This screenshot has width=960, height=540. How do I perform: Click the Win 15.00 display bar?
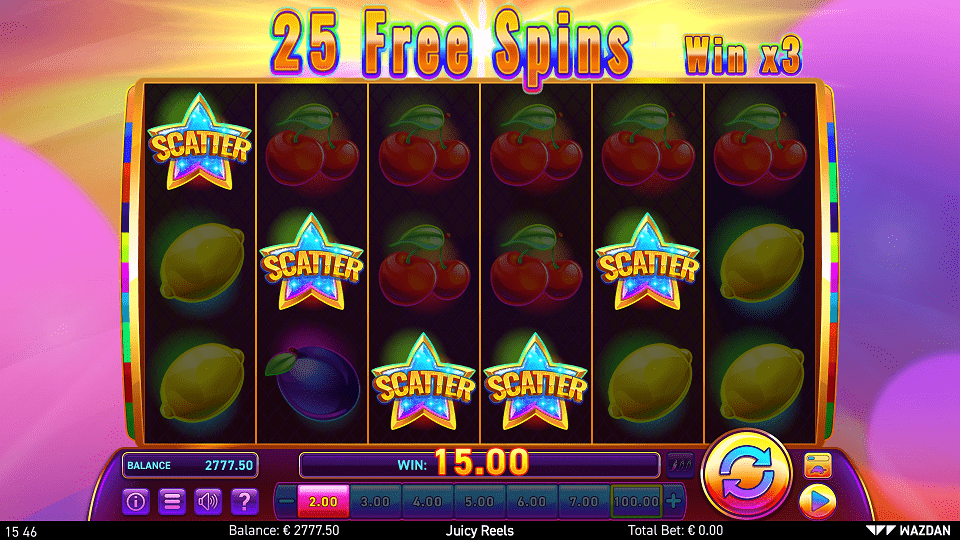479,464
